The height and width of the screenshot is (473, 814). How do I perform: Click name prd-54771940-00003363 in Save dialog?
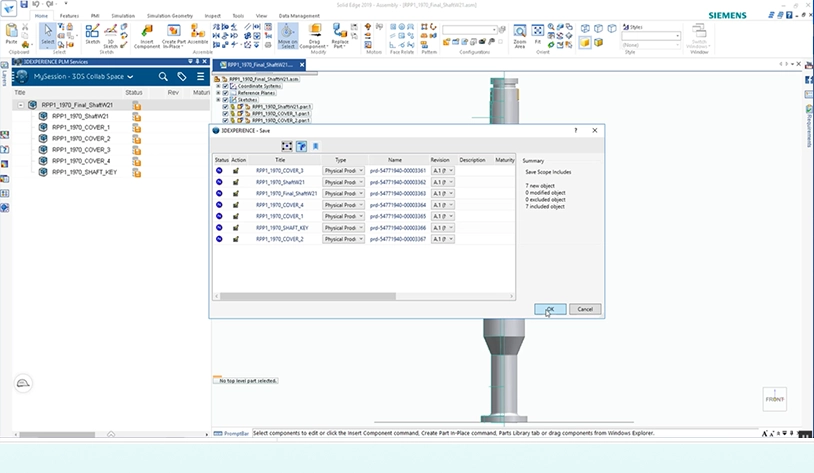(398, 193)
